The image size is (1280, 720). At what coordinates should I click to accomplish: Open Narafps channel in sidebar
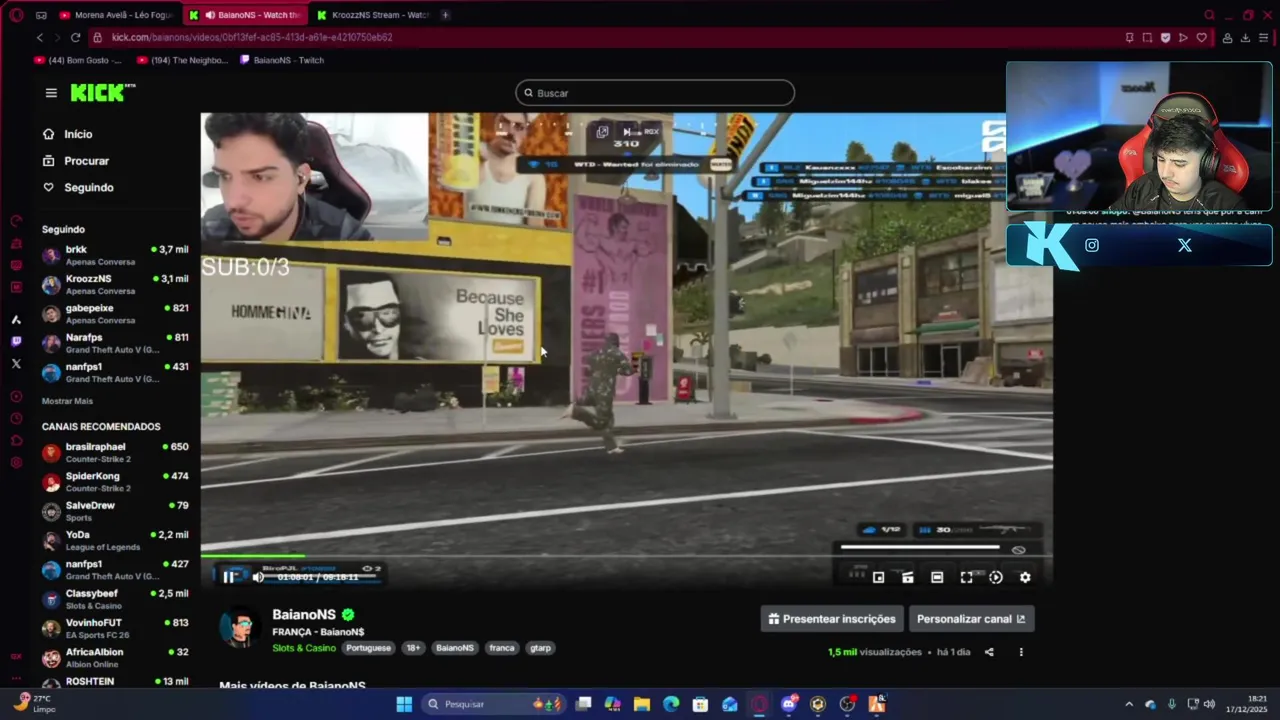point(115,343)
